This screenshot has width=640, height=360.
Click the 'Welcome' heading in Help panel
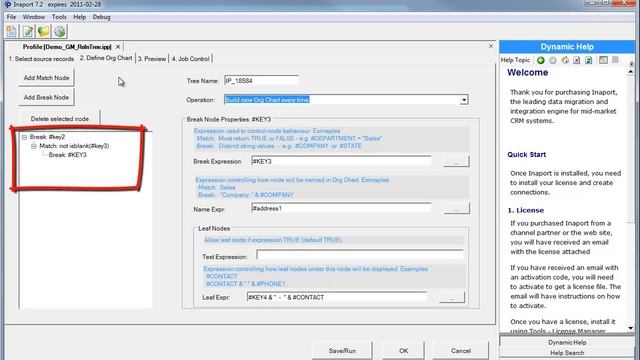(x=527, y=73)
